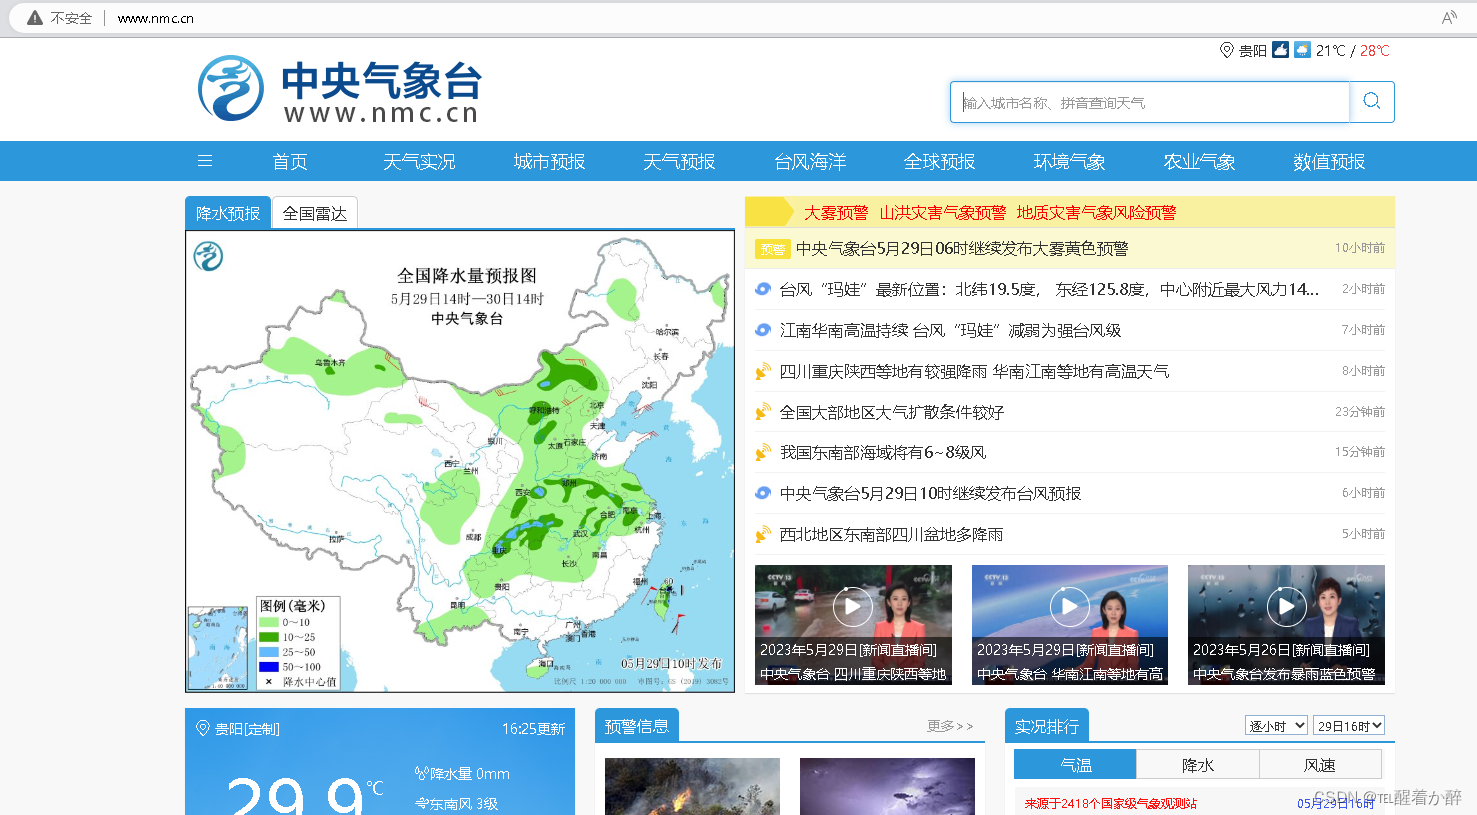This screenshot has height=815, width=1477.
Task: Click the search magnifier button
Action: coord(1372,102)
